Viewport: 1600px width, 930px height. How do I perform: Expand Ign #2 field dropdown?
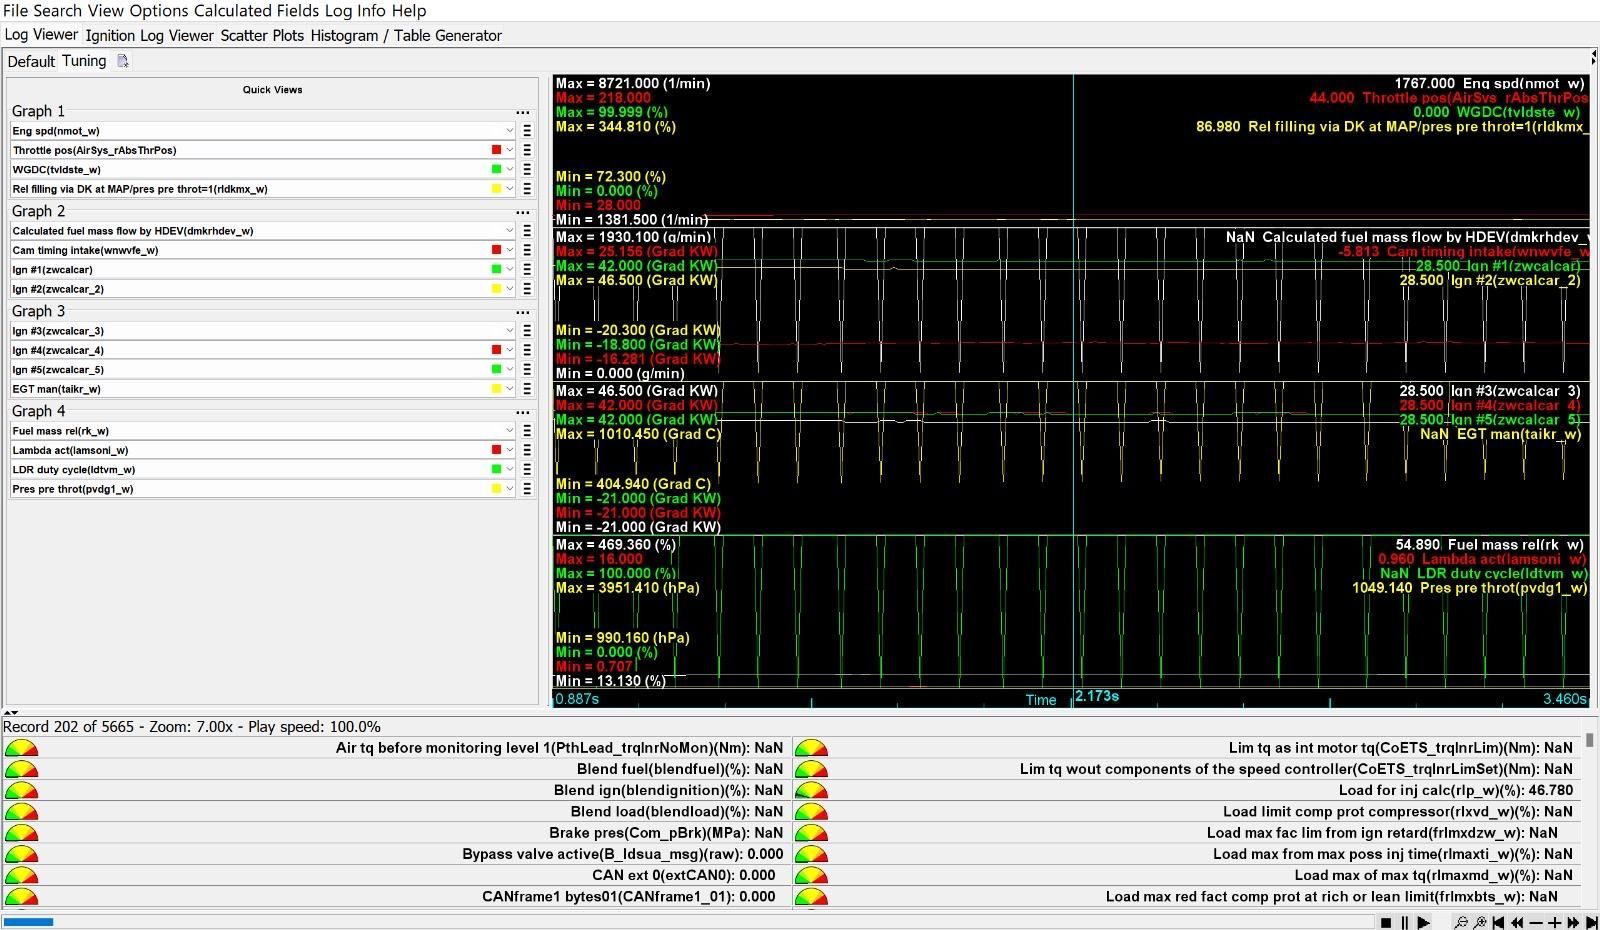pos(509,289)
